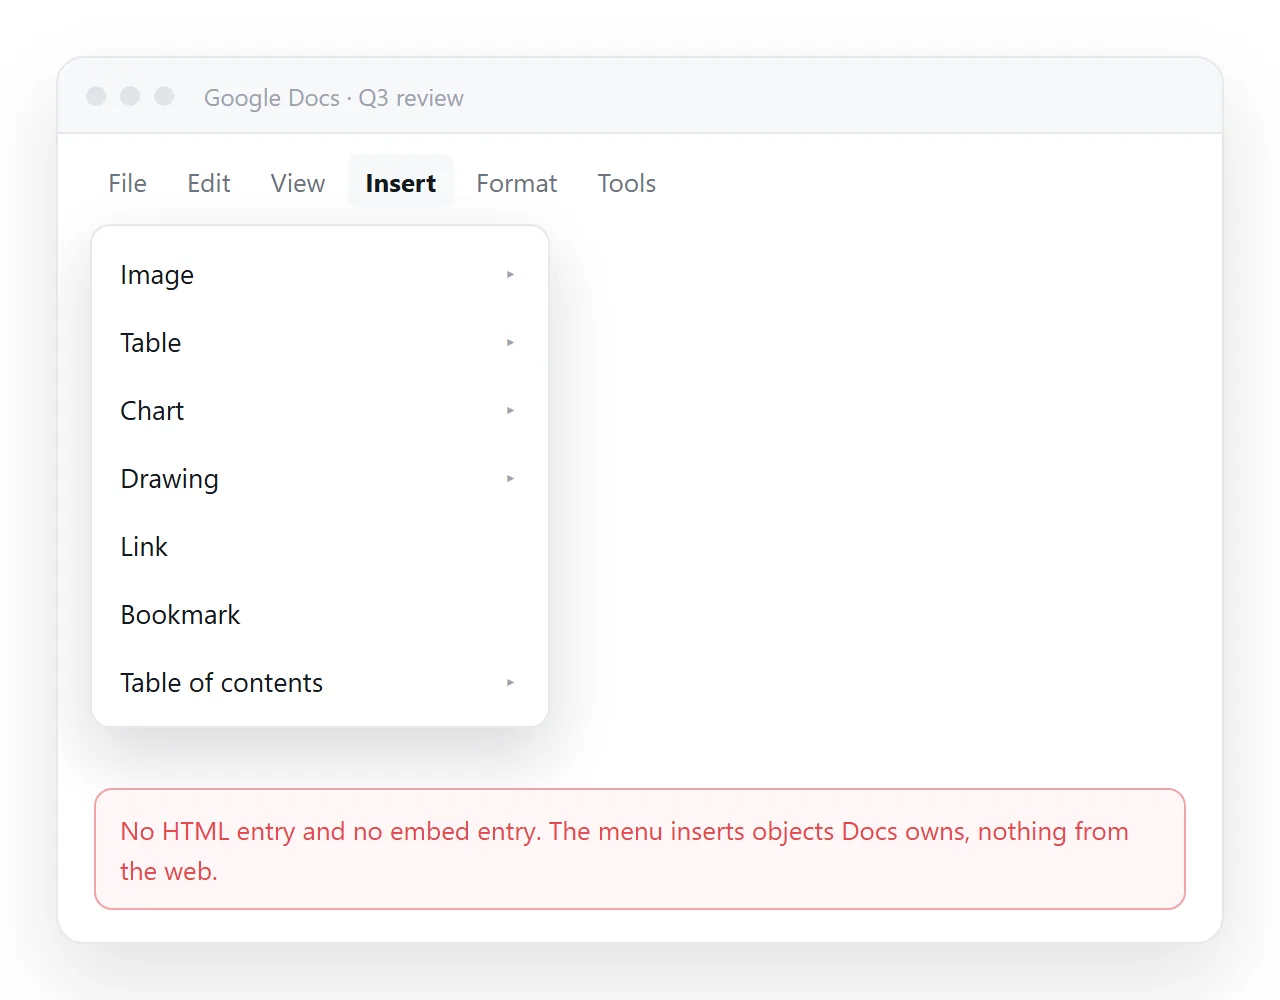Select the Drawing menu entry
Viewport: 1280px width, 1000px height.
tap(320, 479)
